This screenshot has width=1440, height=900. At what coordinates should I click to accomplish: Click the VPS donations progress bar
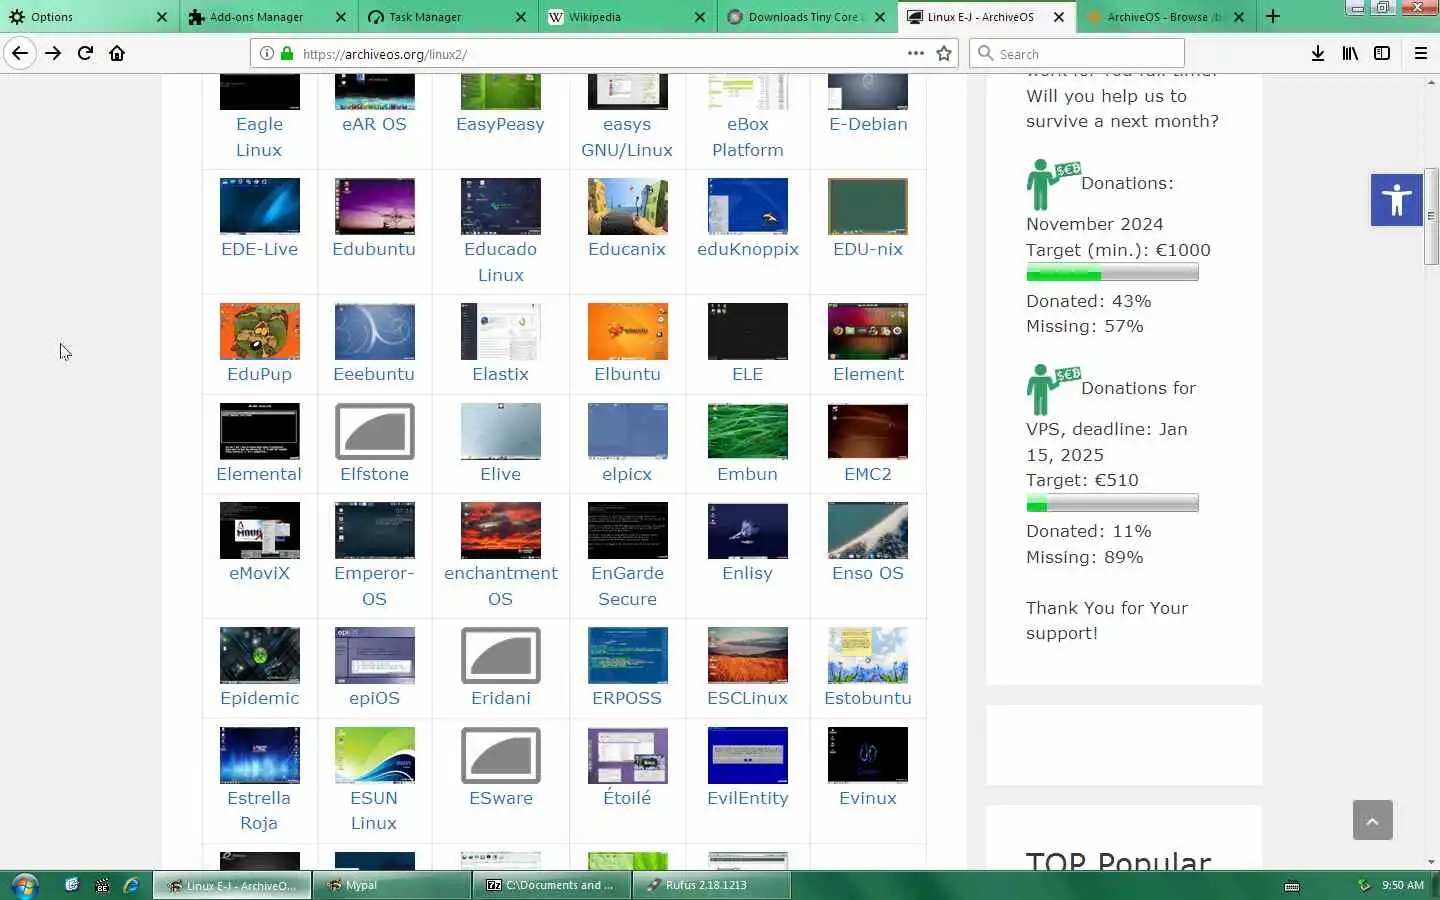click(x=1112, y=503)
